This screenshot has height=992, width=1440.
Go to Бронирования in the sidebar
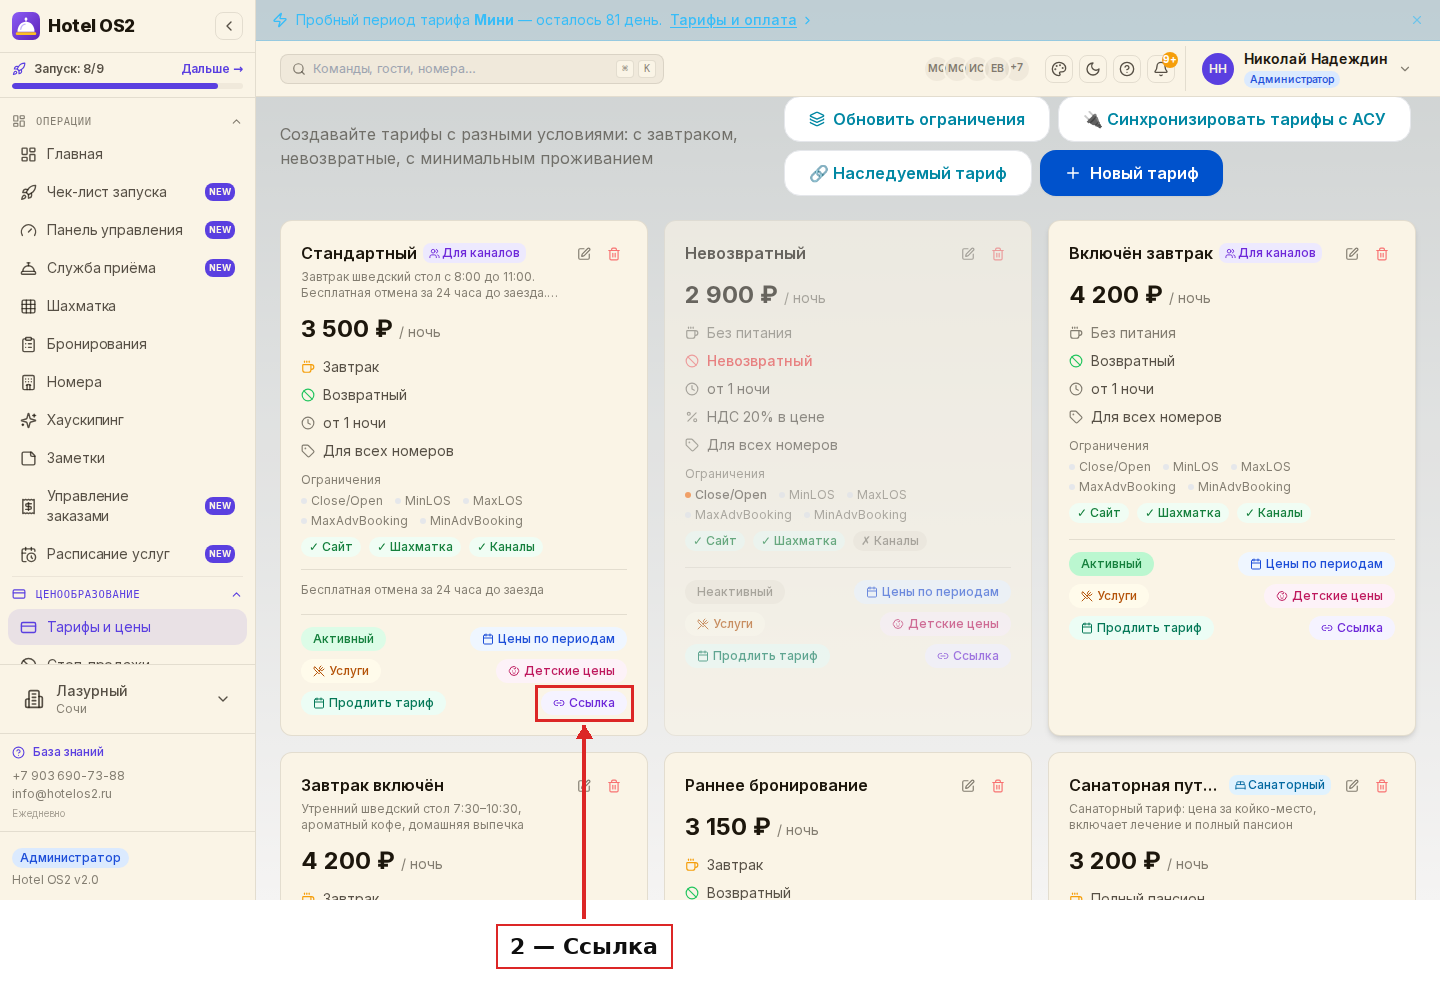pyautogui.click(x=128, y=344)
